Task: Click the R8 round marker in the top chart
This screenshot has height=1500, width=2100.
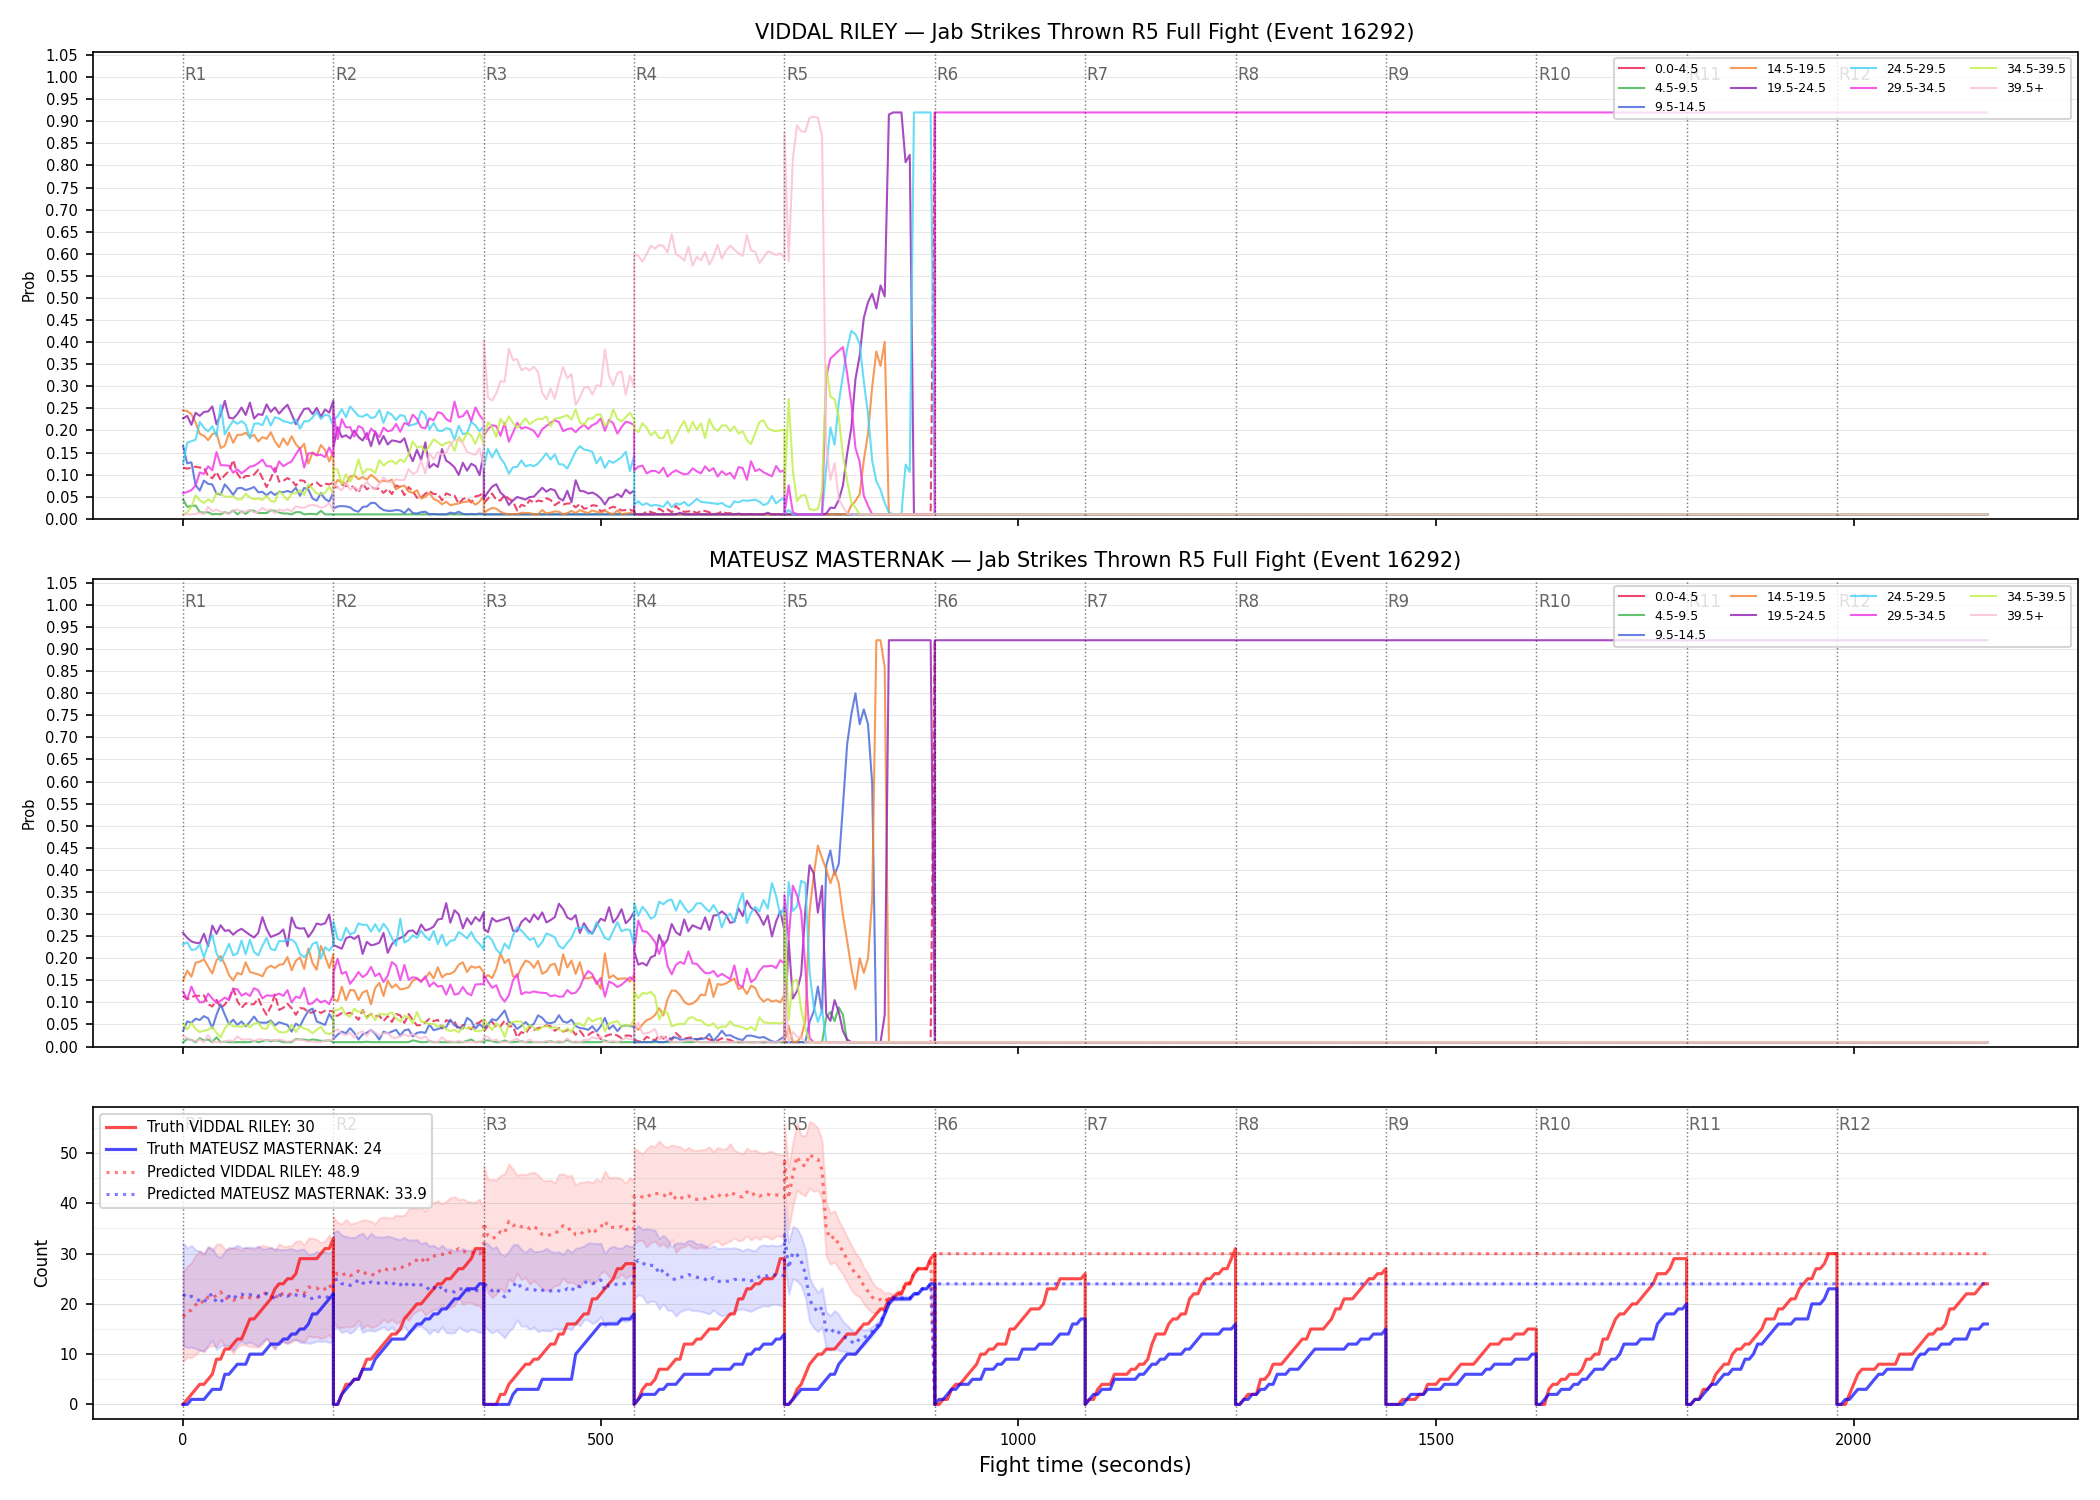Action: [x=1248, y=74]
